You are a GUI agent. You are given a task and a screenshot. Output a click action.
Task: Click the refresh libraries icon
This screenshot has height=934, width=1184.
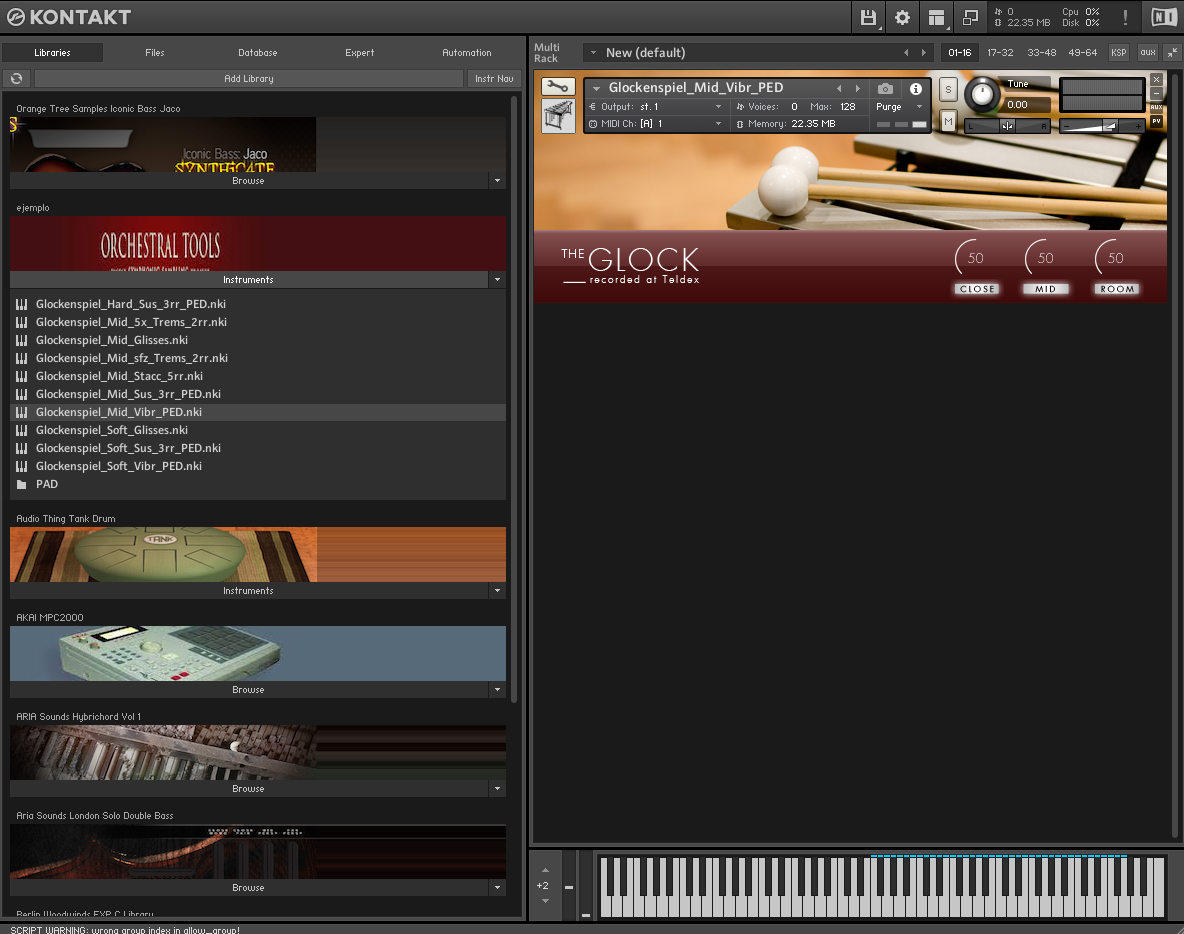pyautogui.click(x=17, y=79)
